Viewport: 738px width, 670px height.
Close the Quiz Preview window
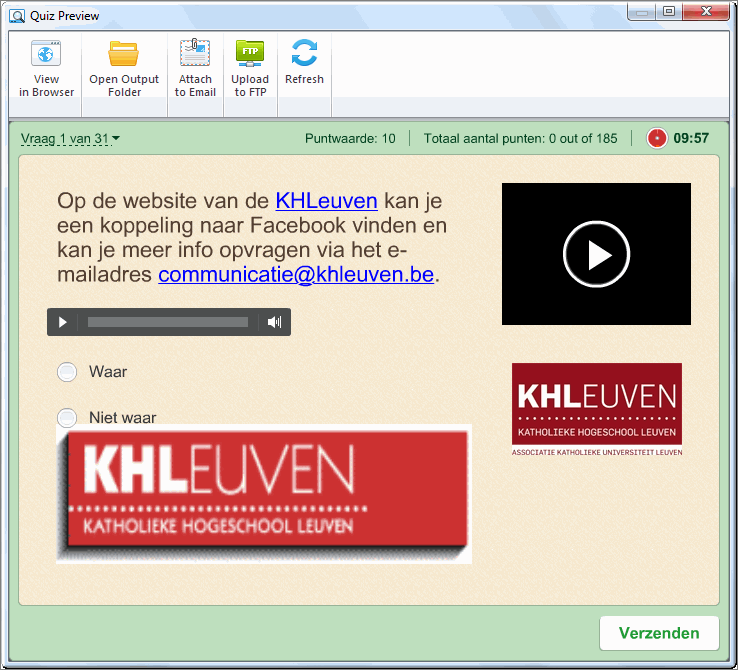pos(706,11)
